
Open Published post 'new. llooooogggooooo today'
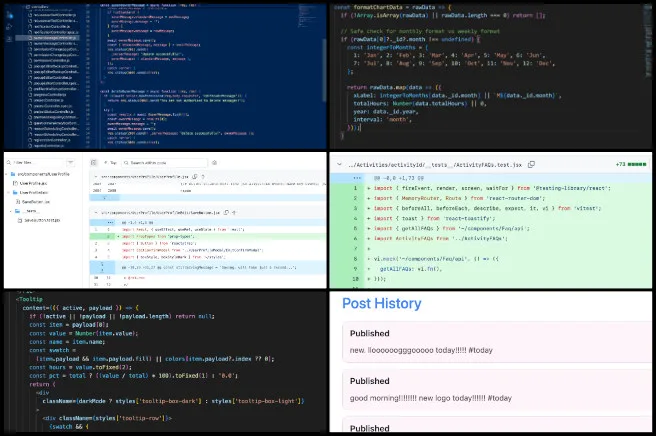click(x=497, y=342)
